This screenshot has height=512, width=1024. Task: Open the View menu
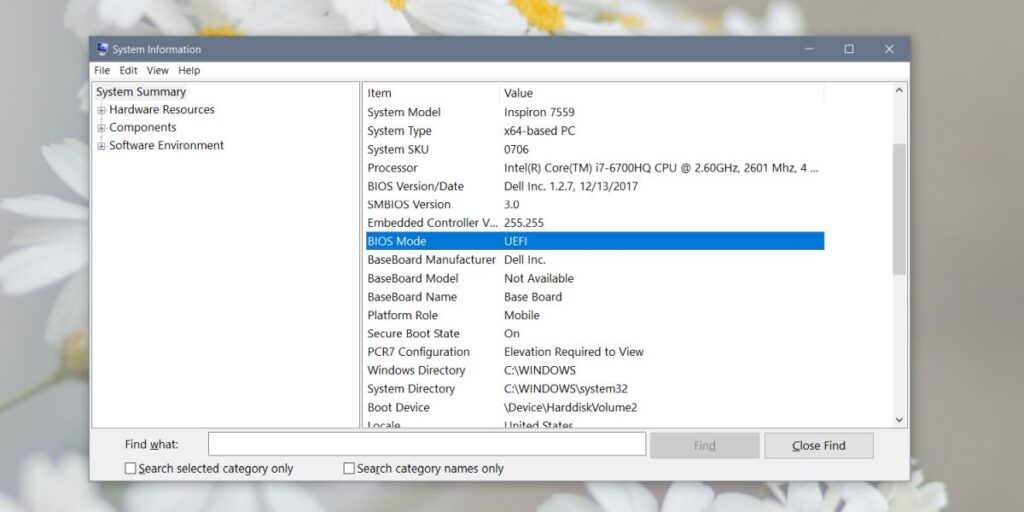coord(157,71)
